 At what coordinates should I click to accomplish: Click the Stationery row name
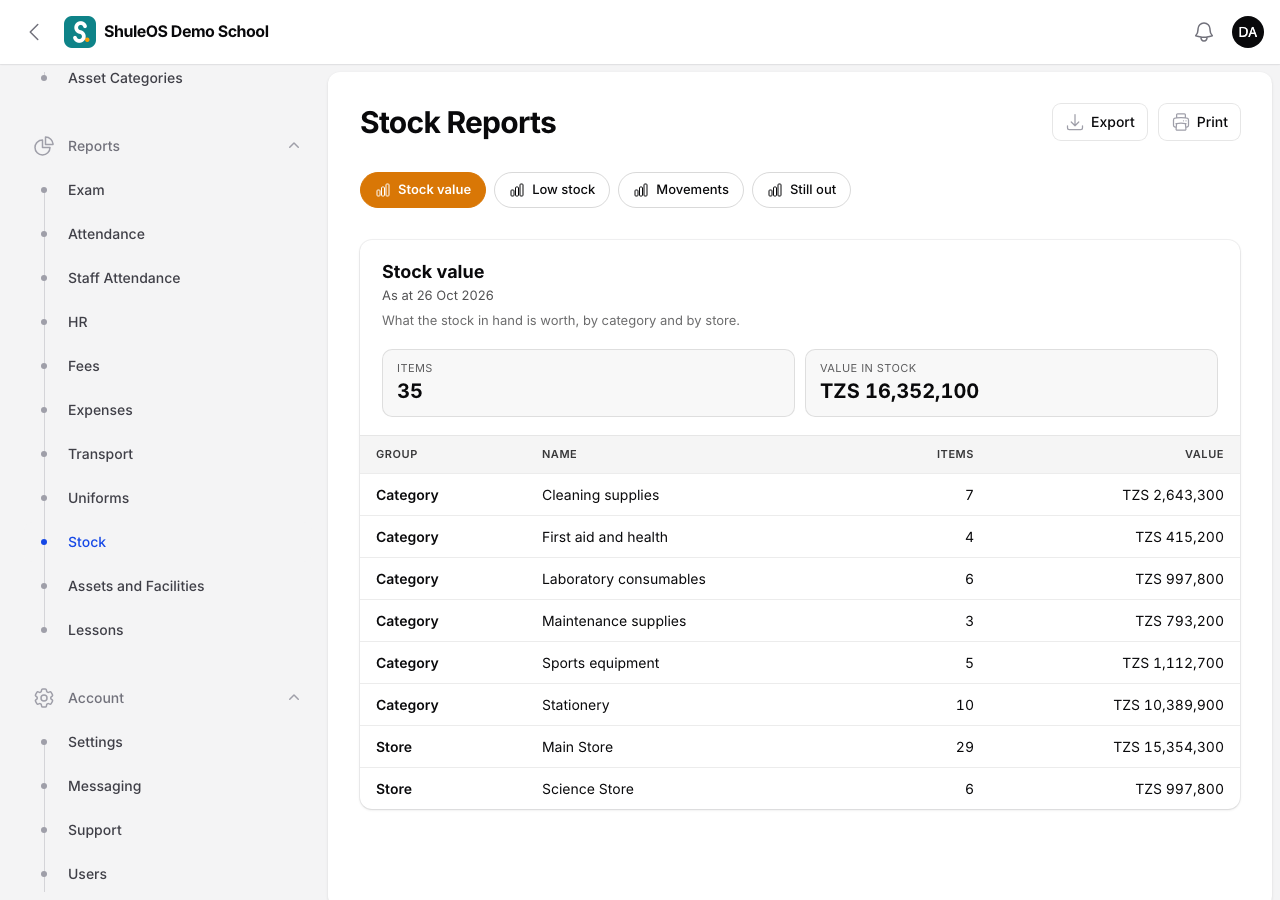point(575,705)
